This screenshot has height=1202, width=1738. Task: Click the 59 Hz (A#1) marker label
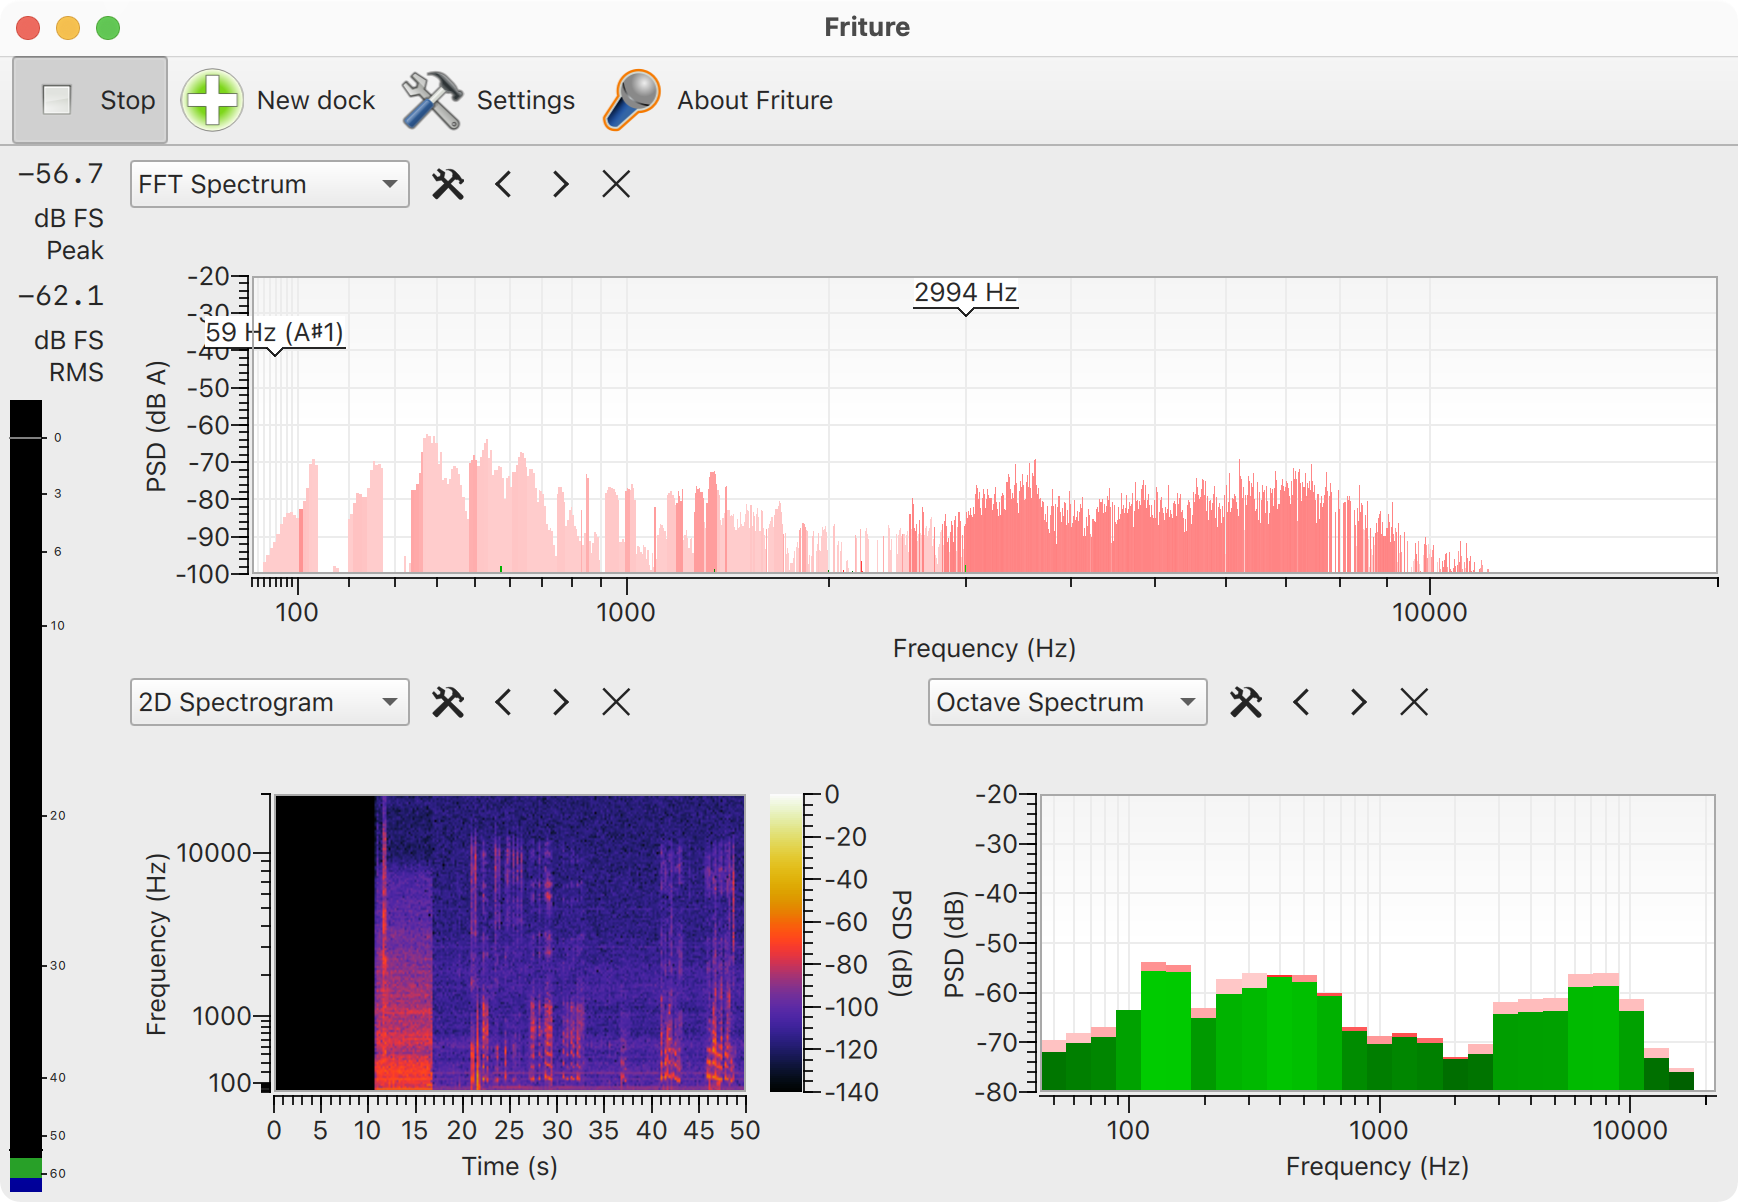coord(275,332)
